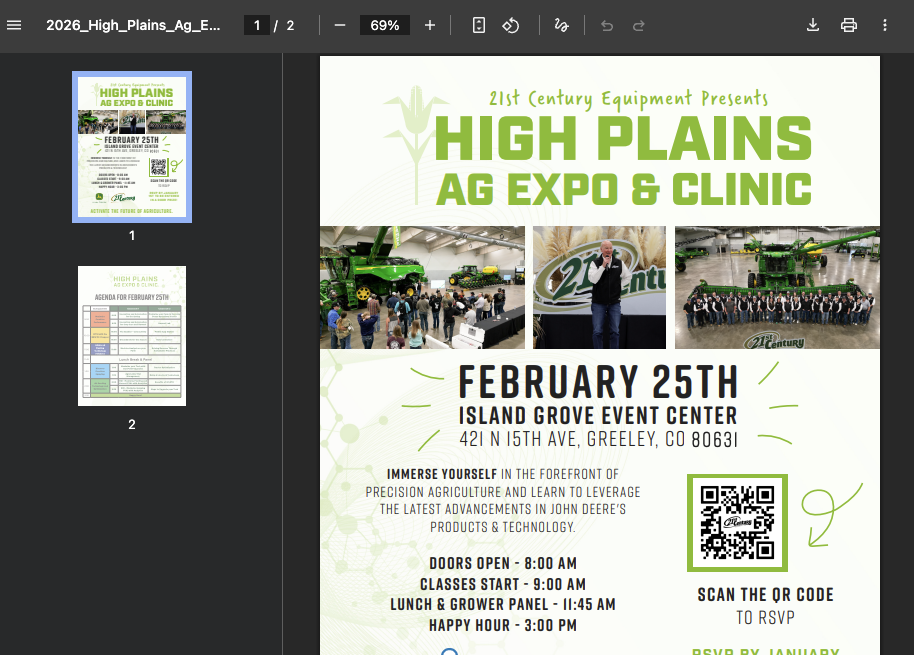Viewport: 914px width, 655px height.
Task: Rotate the document counterclockwise
Action: pyautogui.click(x=511, y=25)
